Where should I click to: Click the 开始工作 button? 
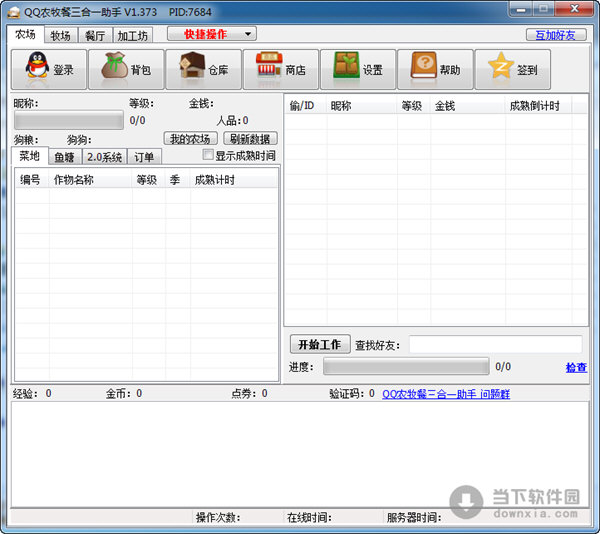coord(320,344)
